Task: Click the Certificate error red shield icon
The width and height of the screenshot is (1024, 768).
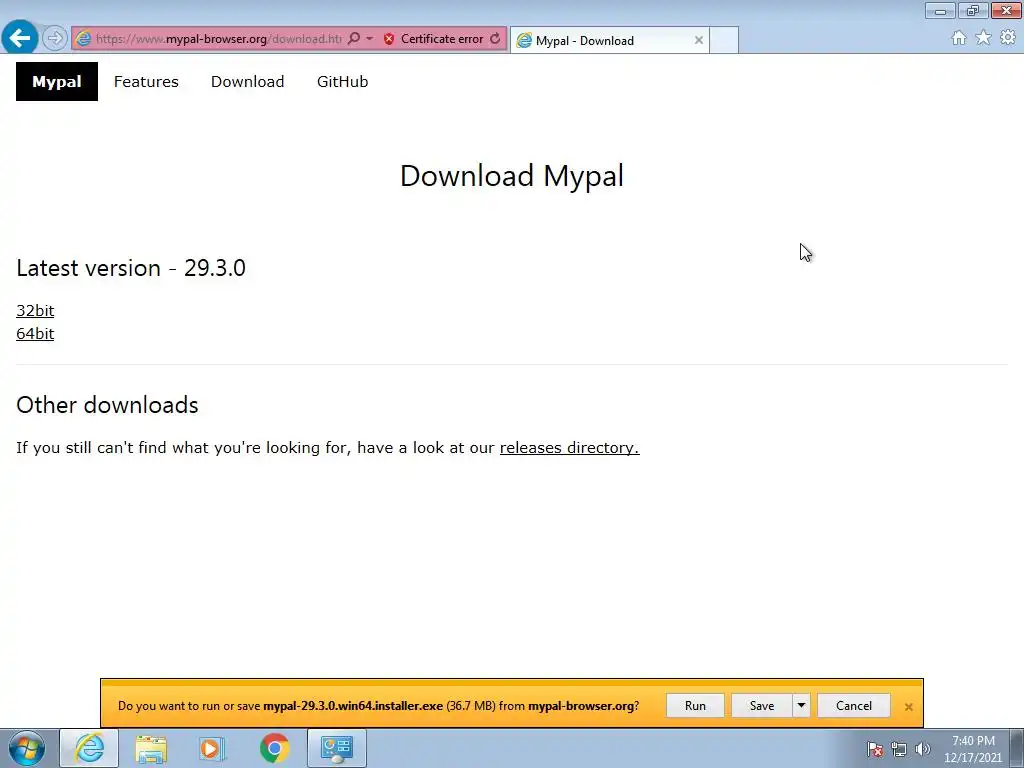Action: coord(389,39)
